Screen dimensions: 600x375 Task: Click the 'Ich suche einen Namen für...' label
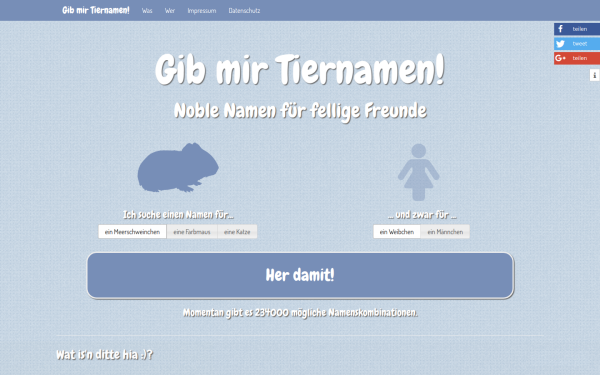click(x=178, y=215)
